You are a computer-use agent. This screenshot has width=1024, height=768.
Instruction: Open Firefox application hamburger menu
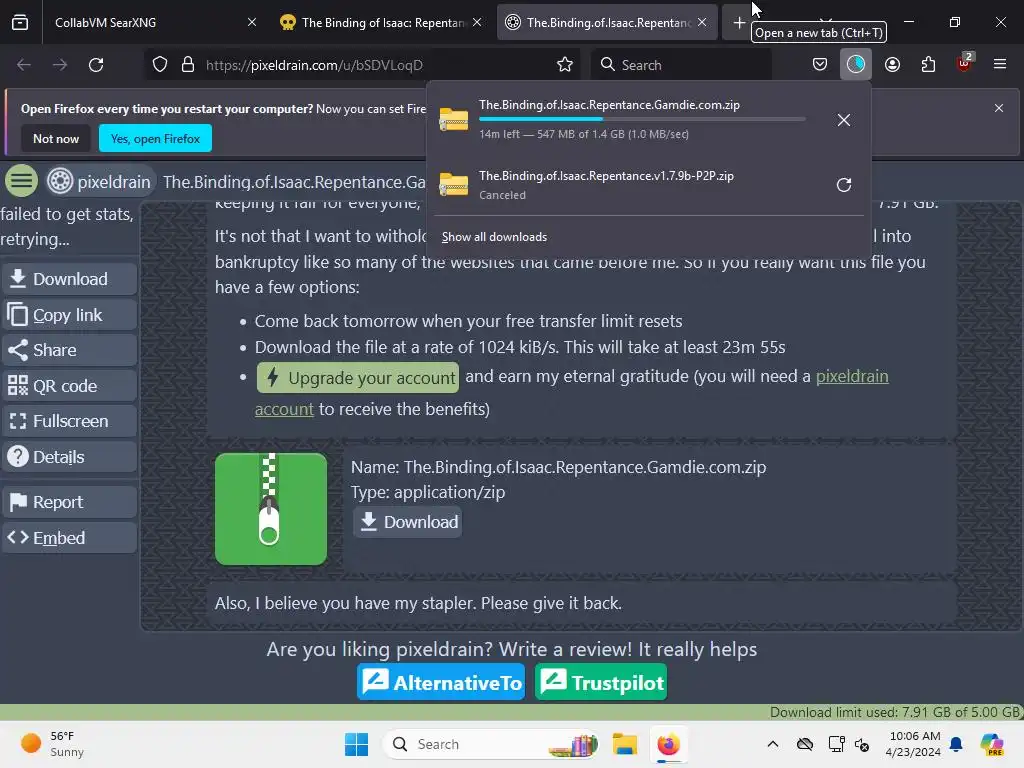tap(1000, 65)
